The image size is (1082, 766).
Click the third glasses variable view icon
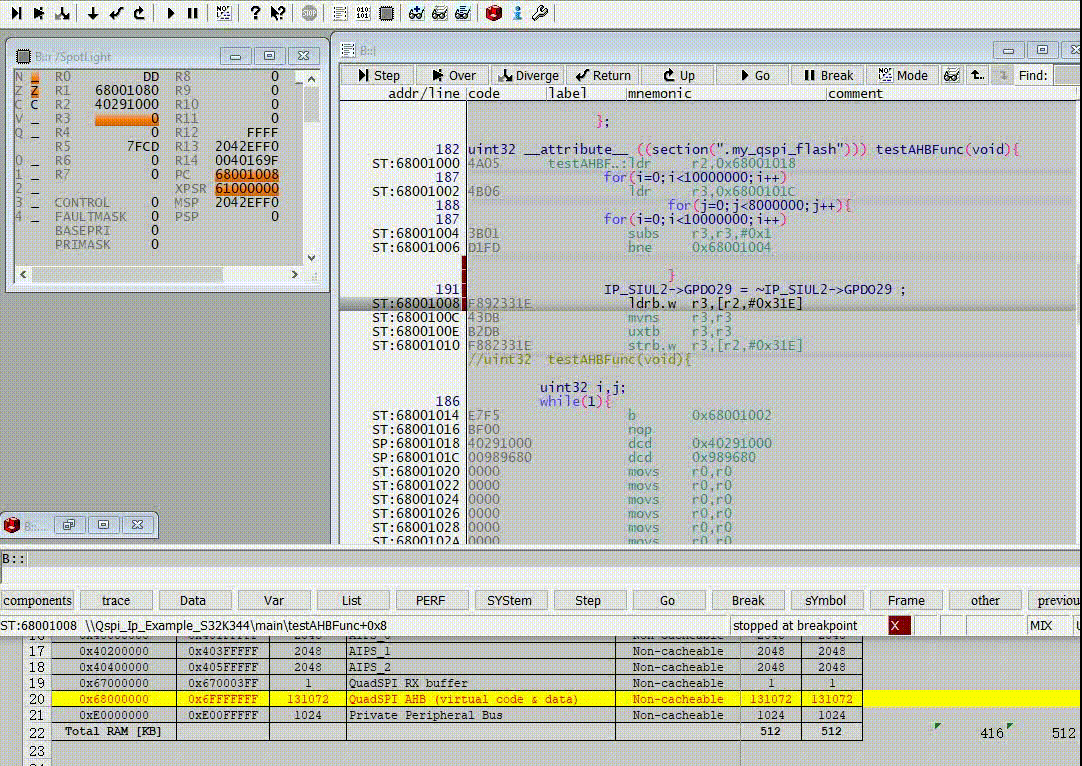463,12
